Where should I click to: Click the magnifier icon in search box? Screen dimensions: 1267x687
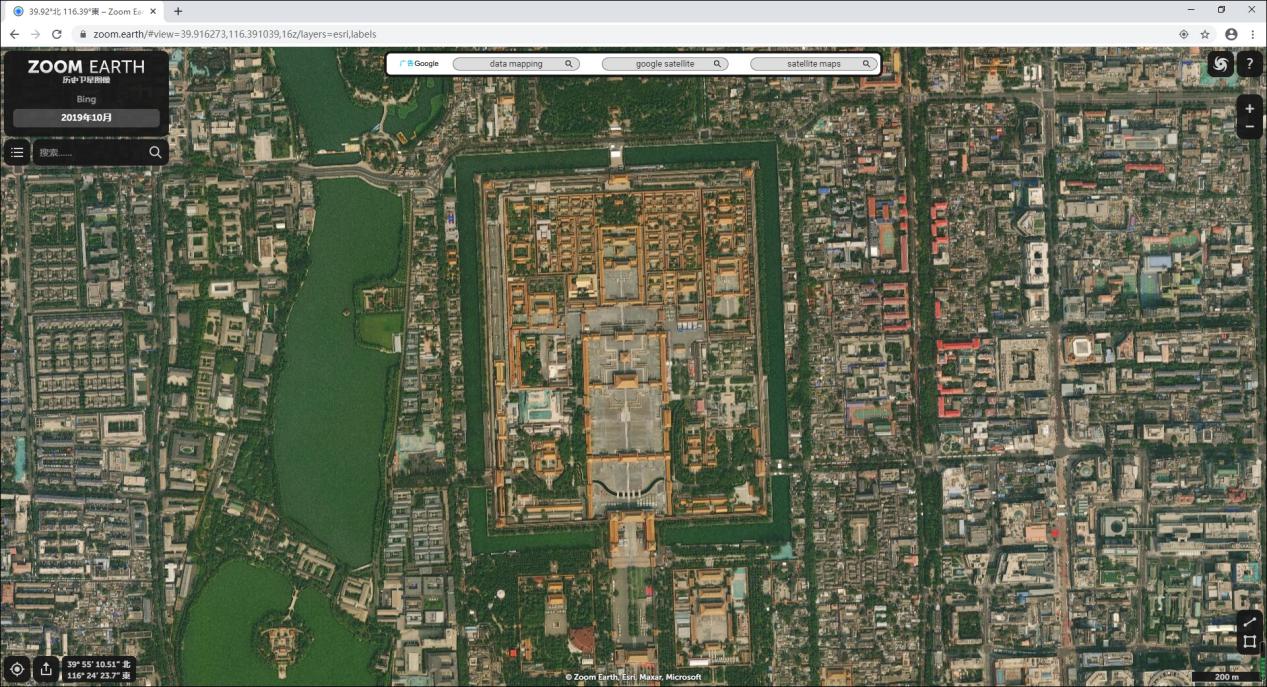155,152
